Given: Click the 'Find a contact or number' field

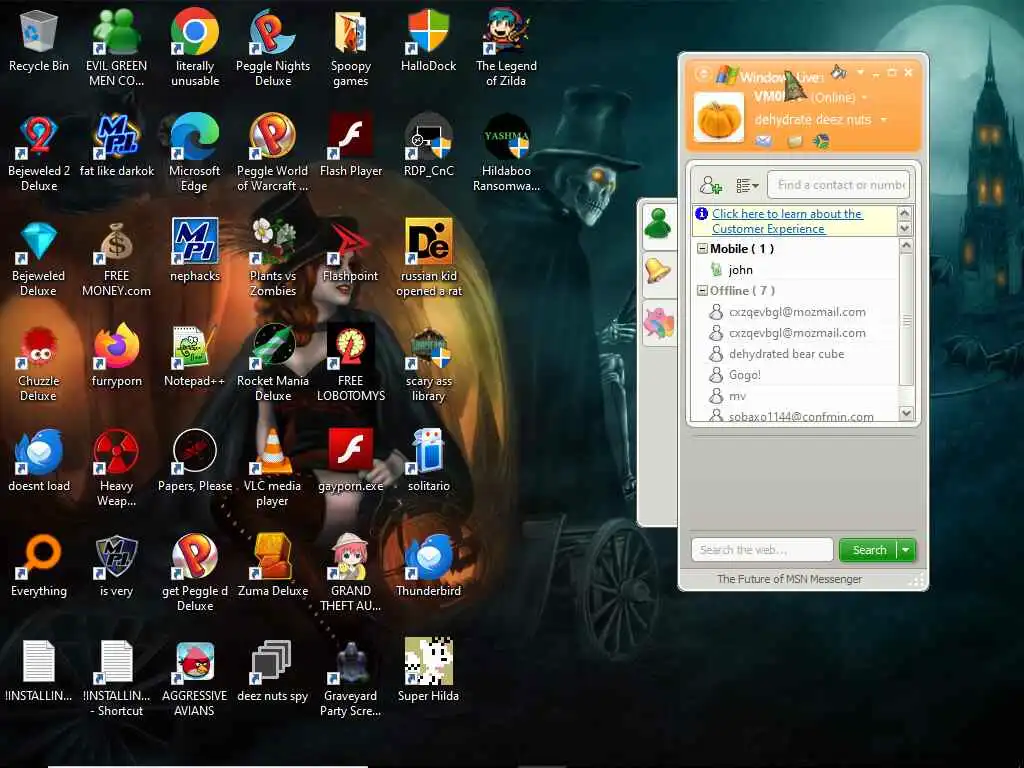Looking at the screenshot, I should (839, 185).
